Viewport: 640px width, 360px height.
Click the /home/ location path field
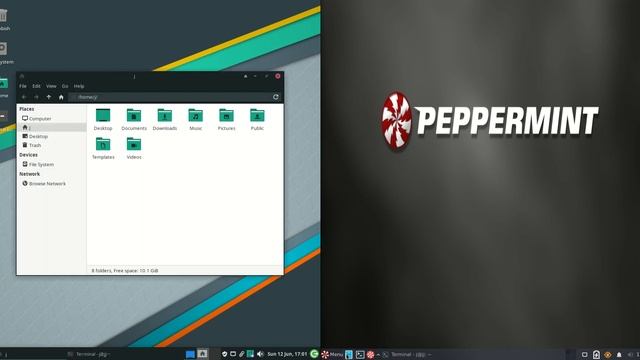coord(169,97)
